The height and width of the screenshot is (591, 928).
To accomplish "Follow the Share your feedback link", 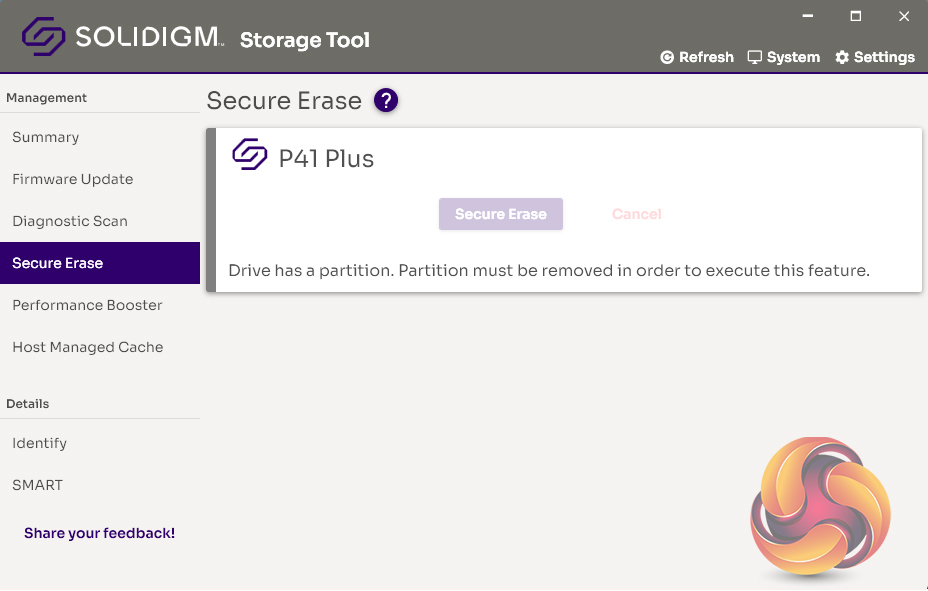I will (x=100, y=533).
